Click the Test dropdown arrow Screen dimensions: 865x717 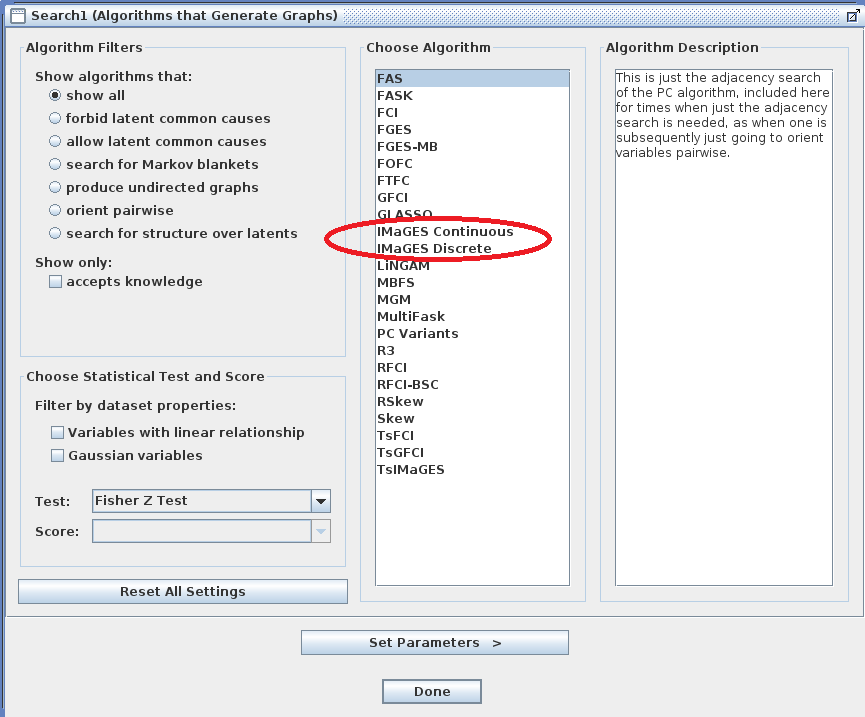tap(321, 501)
